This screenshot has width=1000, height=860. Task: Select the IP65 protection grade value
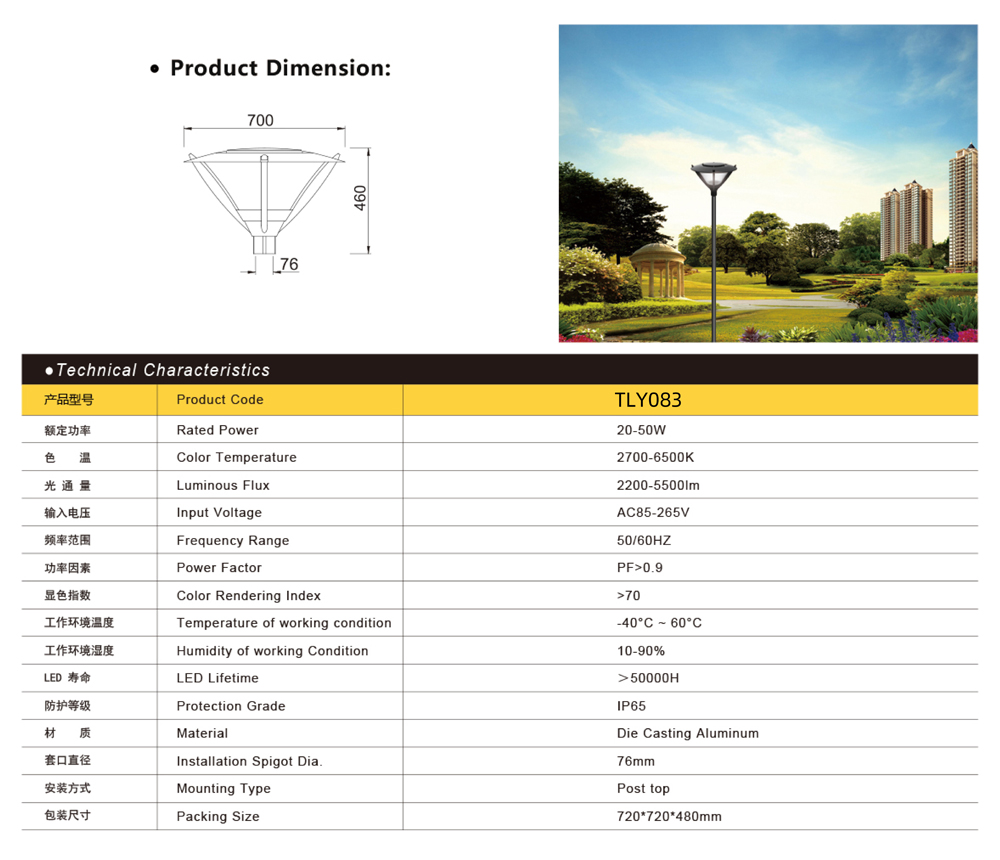point(631,706)
